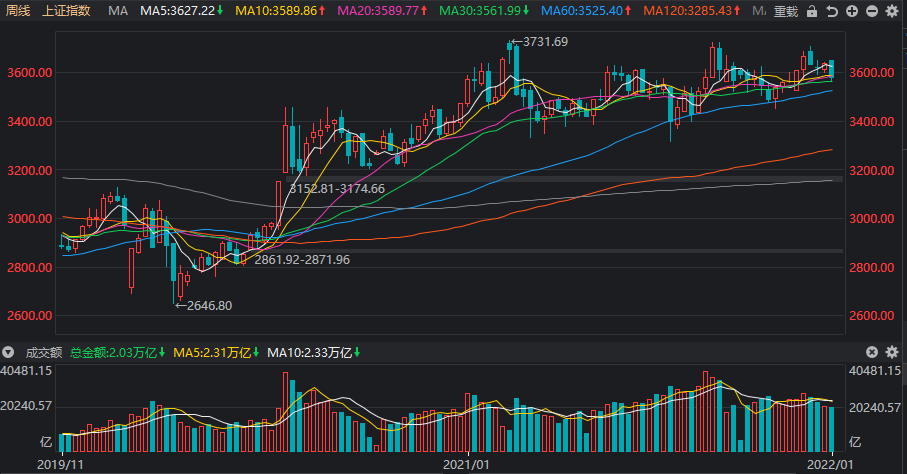Click the MA60 indicator label

pyautogui.click(x=586, y=10)
